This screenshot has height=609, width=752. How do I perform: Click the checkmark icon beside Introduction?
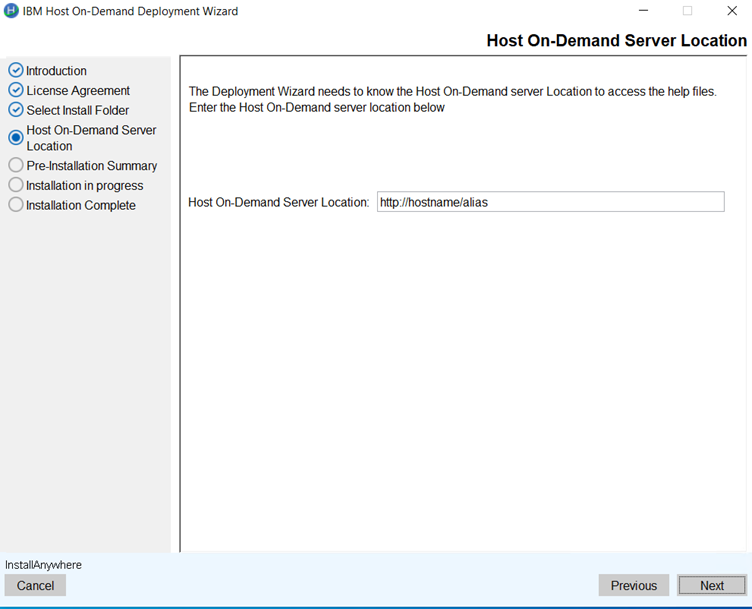tap(15, 70)
